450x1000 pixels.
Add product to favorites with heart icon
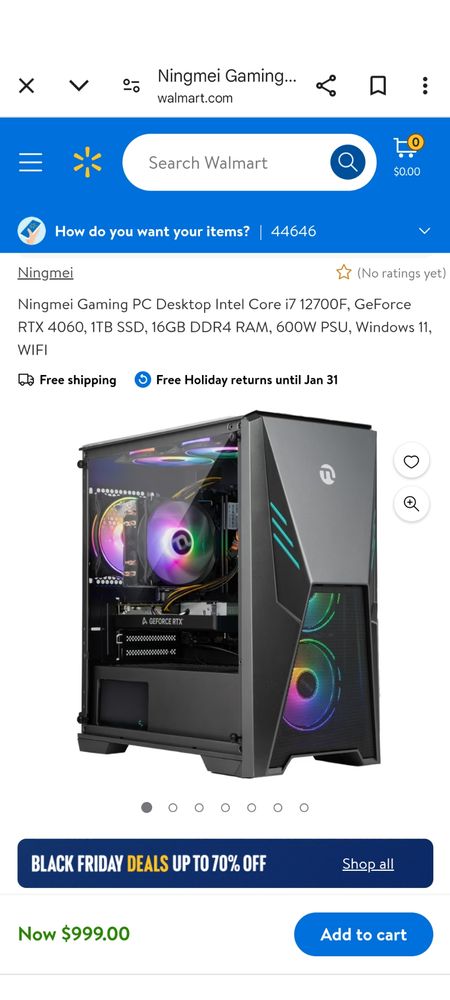click(412, 461)
